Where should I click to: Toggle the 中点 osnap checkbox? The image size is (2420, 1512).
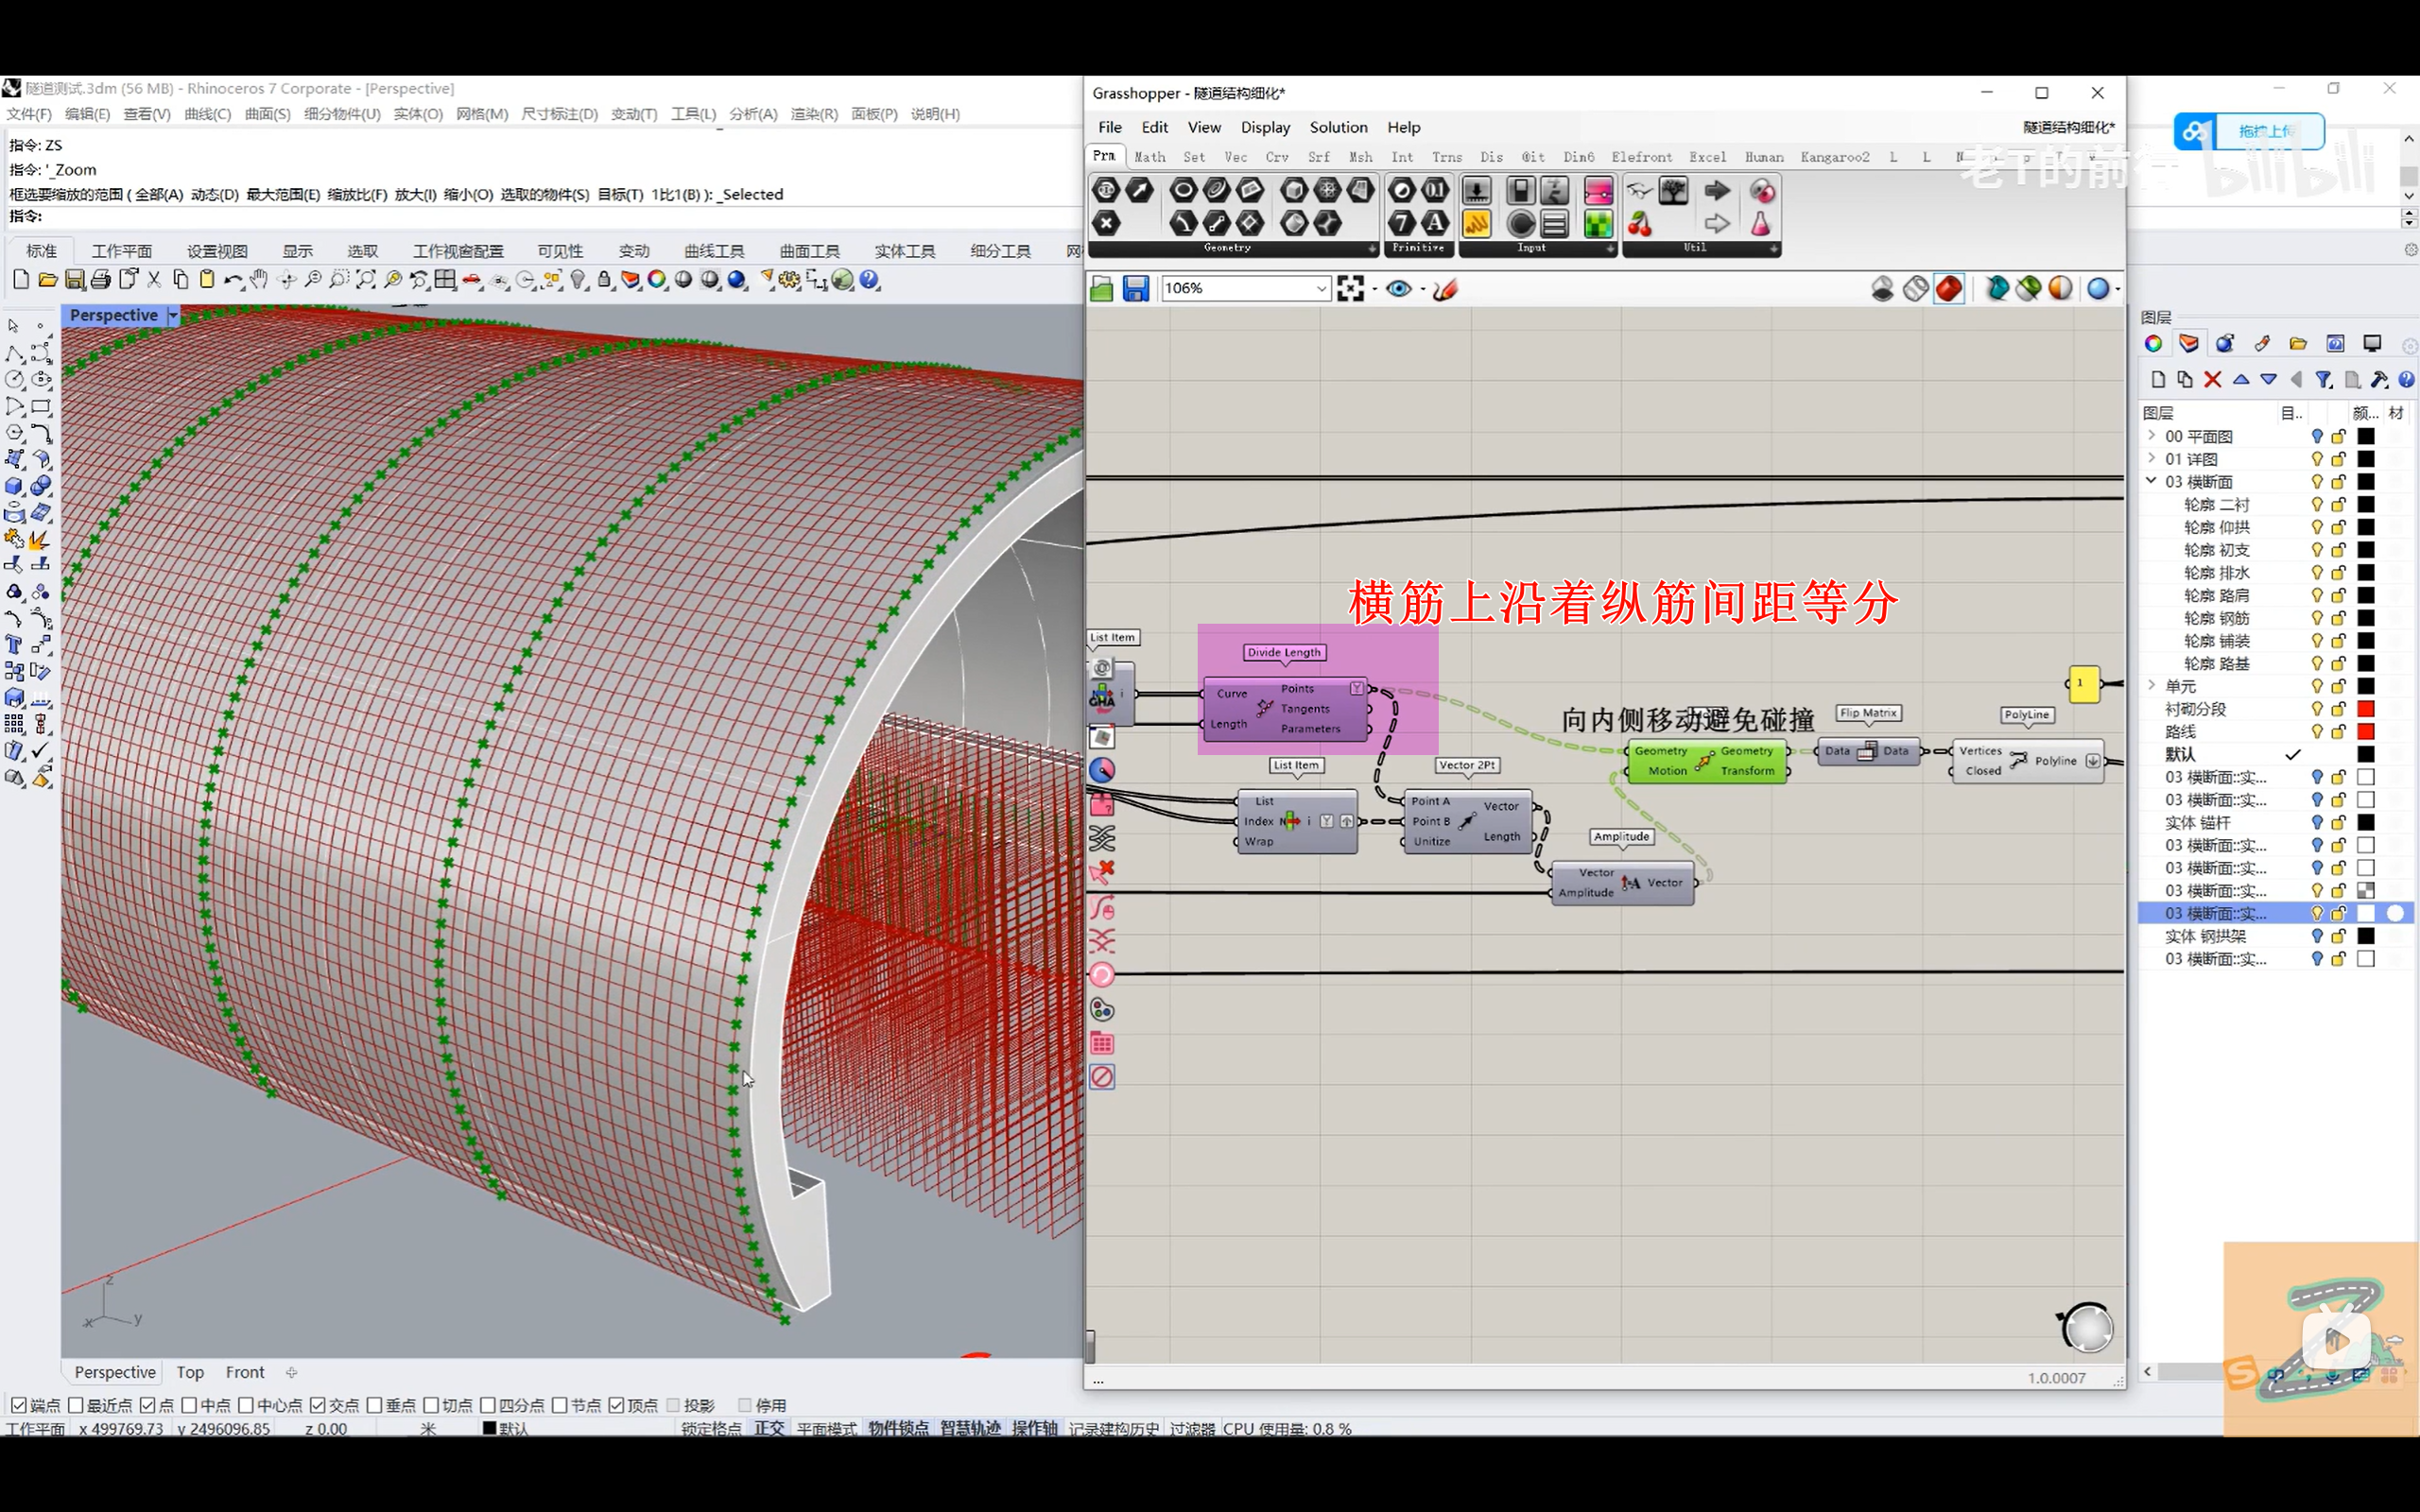[189, 1405]
